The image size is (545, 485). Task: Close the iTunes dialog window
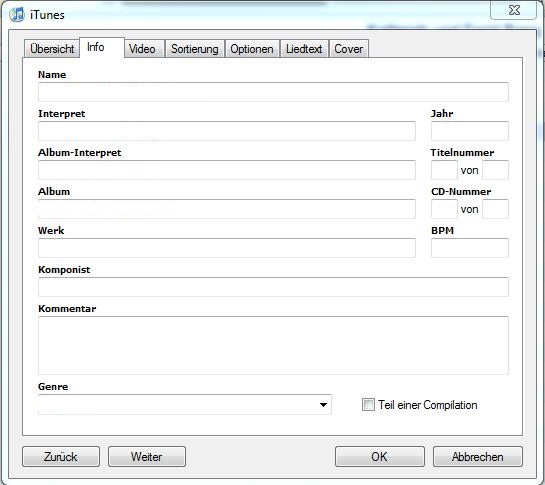514,10
